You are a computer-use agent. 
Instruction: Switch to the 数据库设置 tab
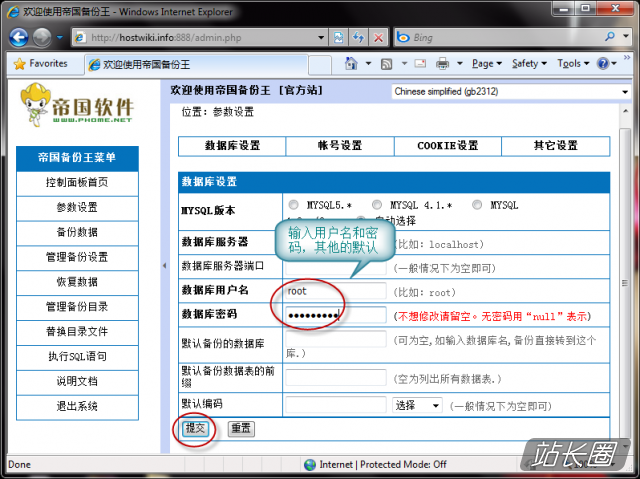coord(232,146)
